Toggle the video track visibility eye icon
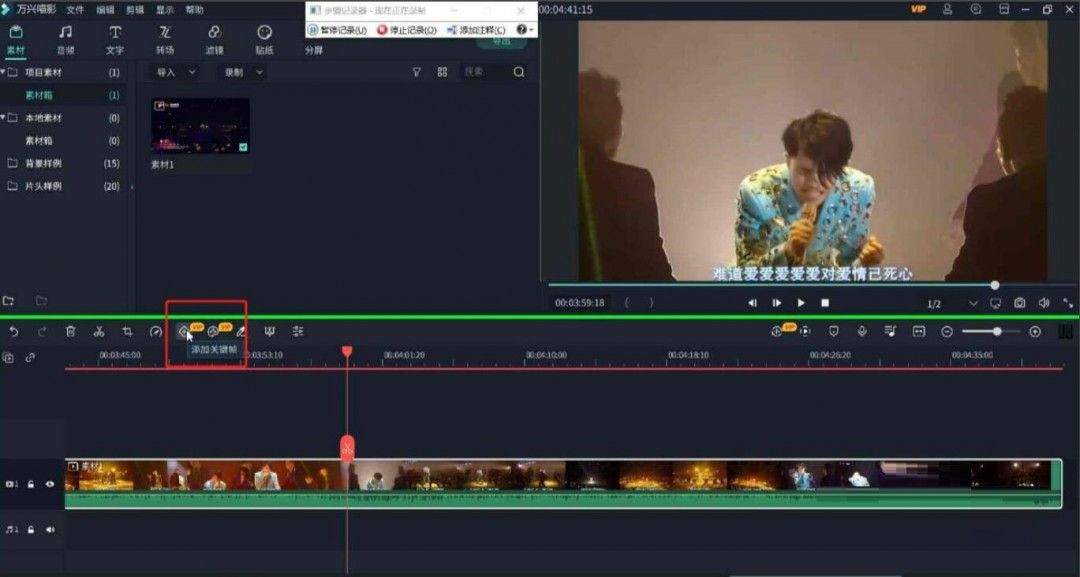This screenshot has width=1080, height=577. (50, 484)
